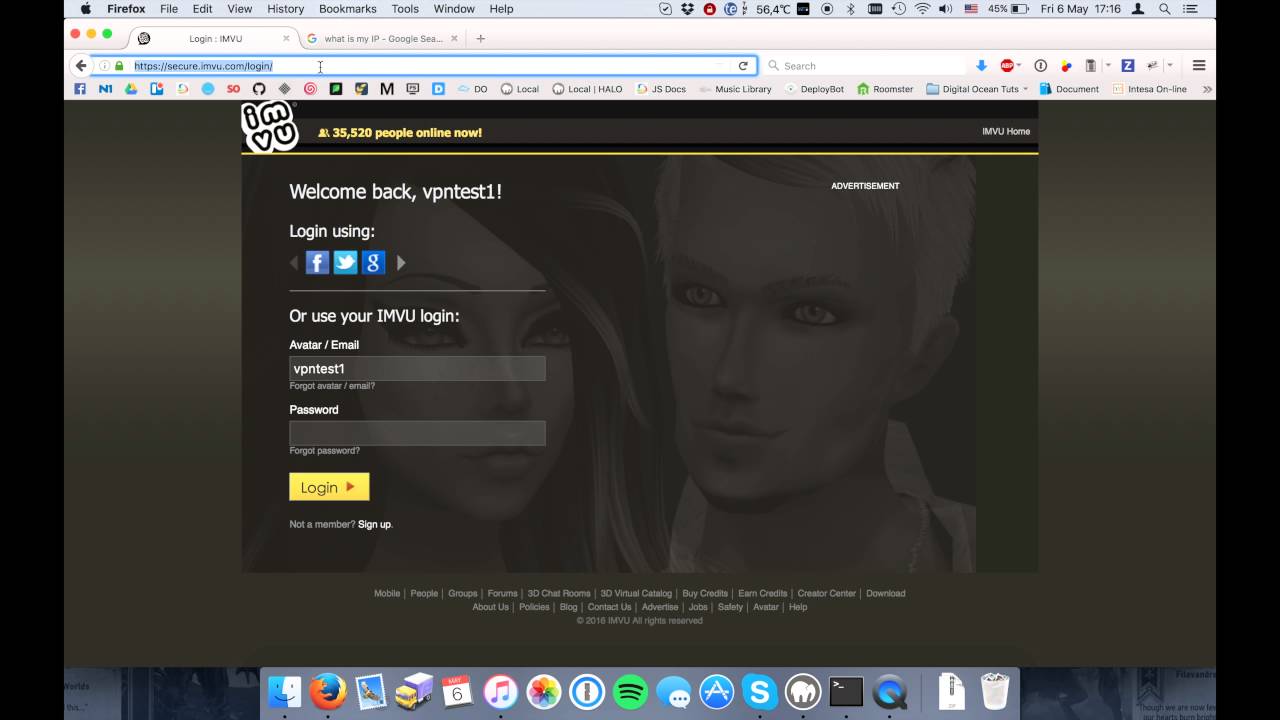The image size is (1280, 720).
Task: Open the Mobile footer link
Action: point(387,593)
